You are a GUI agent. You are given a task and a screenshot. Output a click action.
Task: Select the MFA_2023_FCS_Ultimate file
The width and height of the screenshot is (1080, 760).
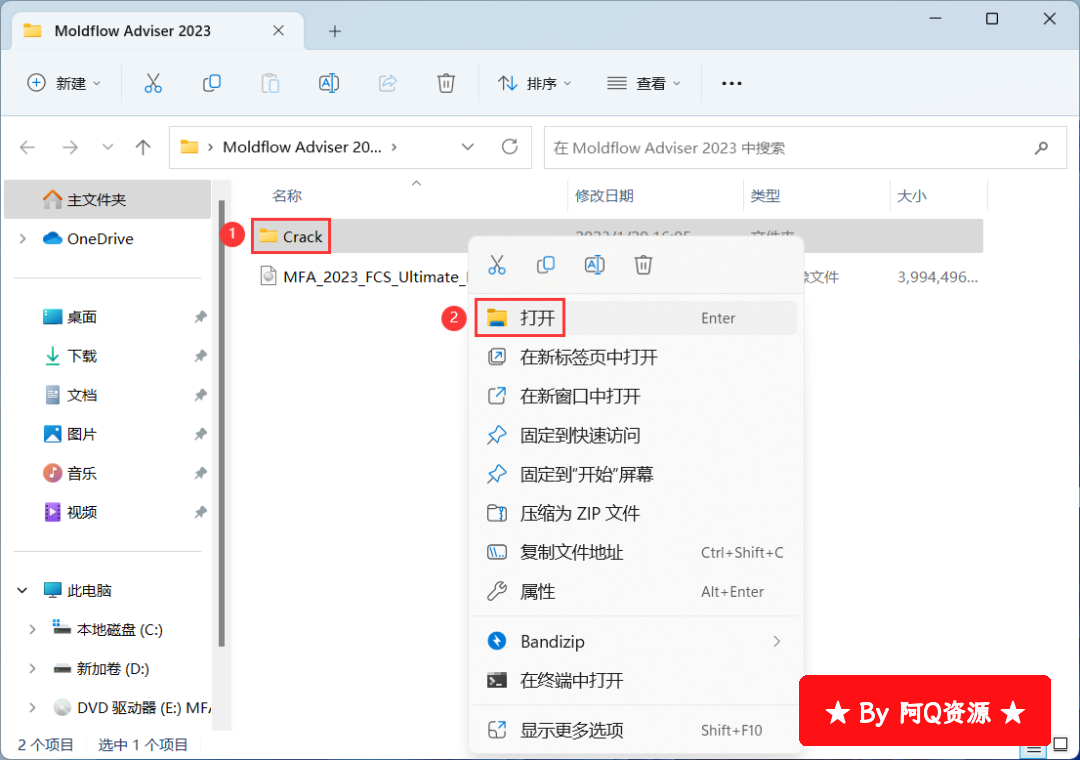click(x=363, y=277)
